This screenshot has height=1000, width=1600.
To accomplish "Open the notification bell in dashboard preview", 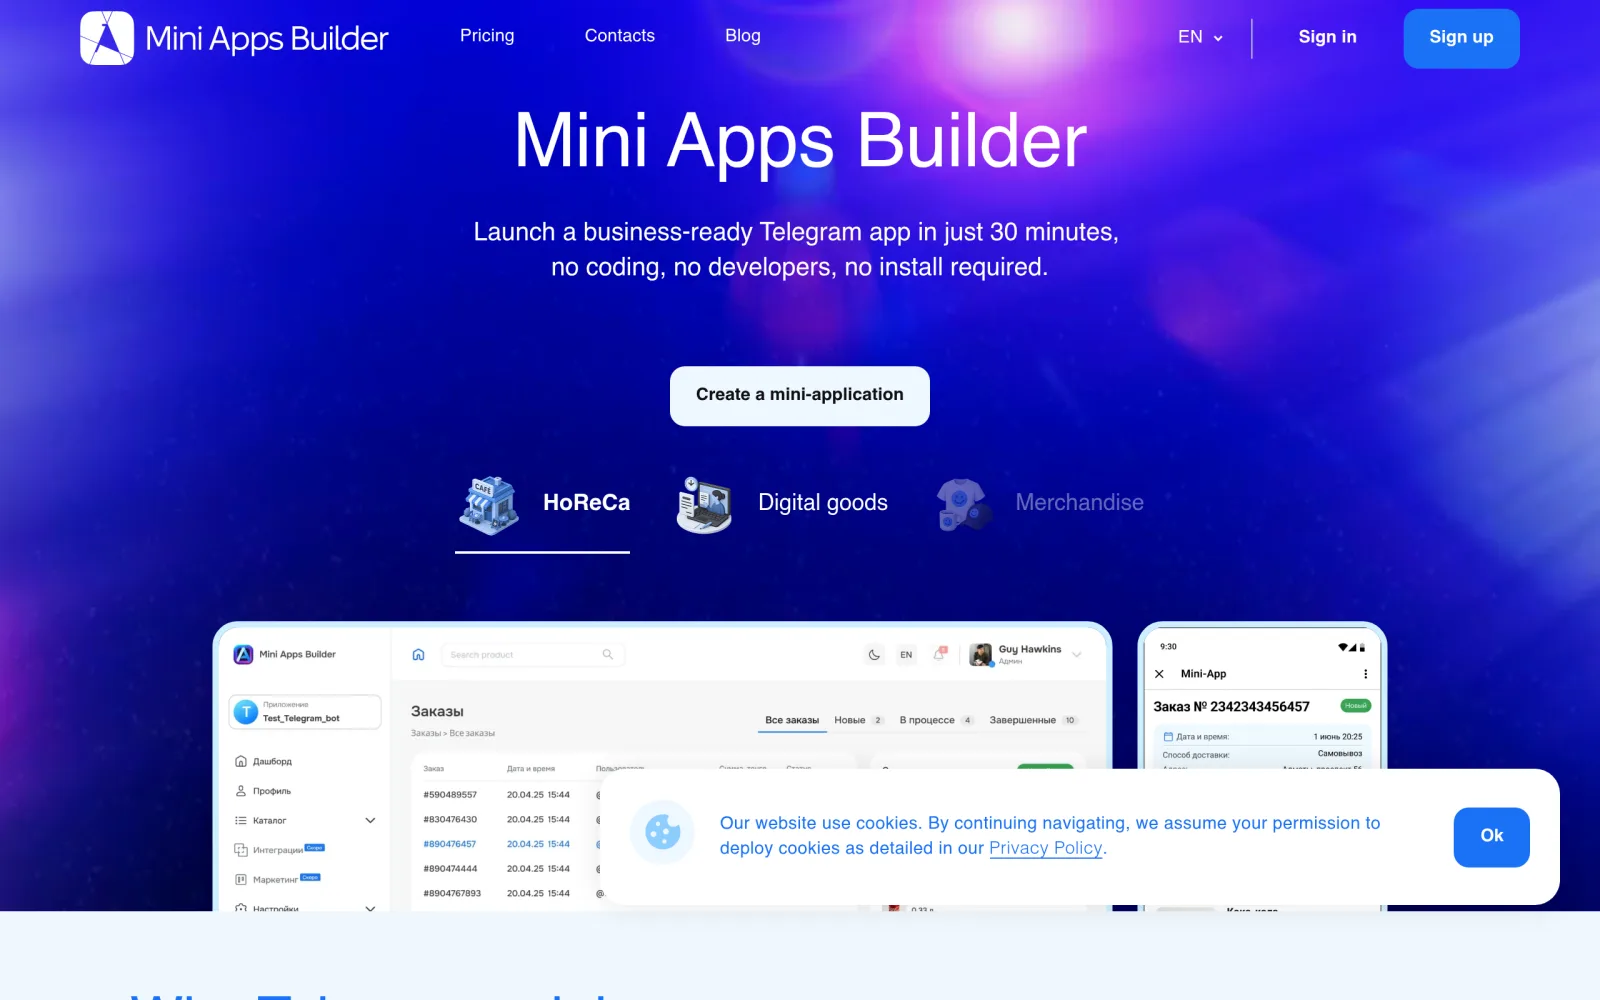I will 939,654.
